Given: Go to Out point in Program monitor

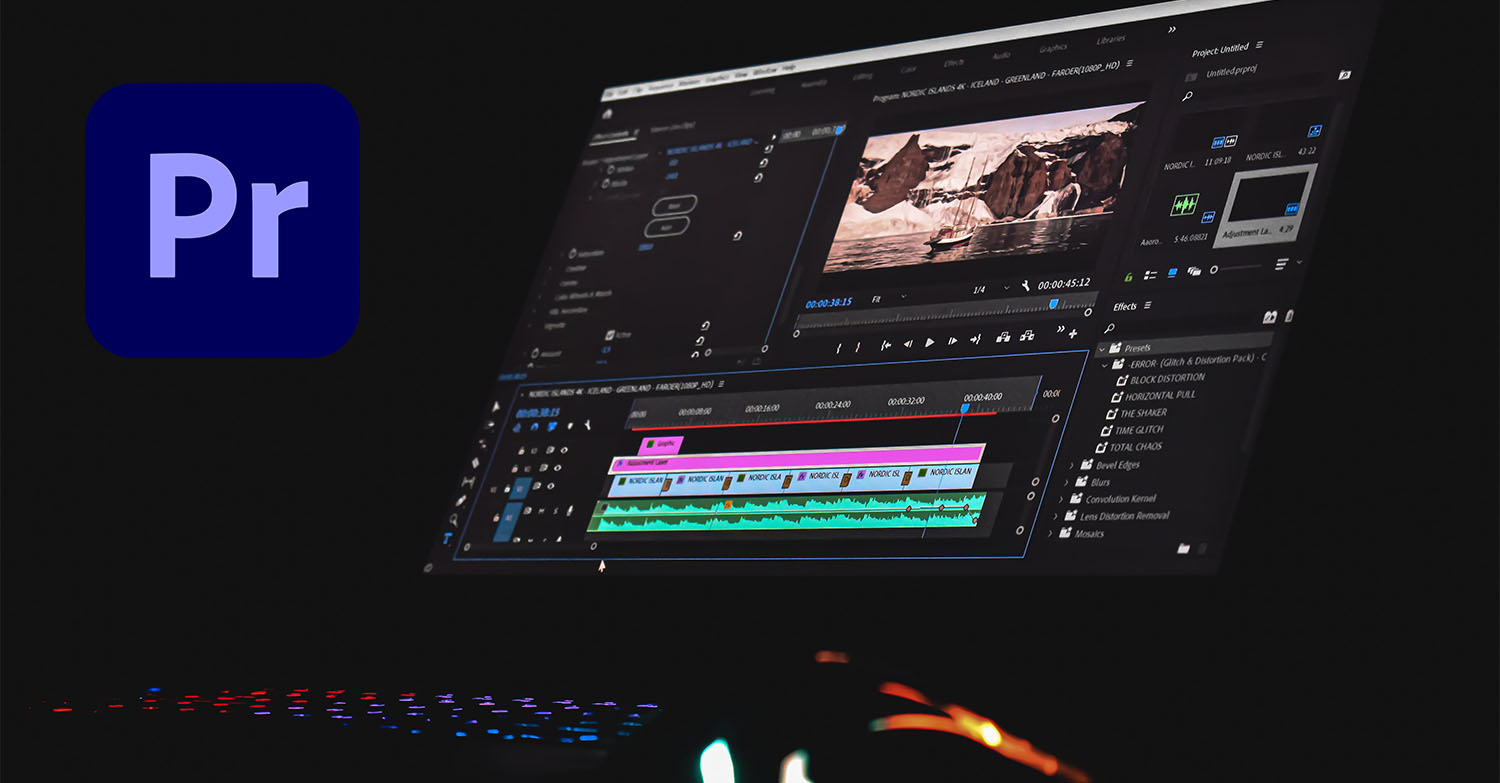Looking at the screenshot, I should [975, 339].
